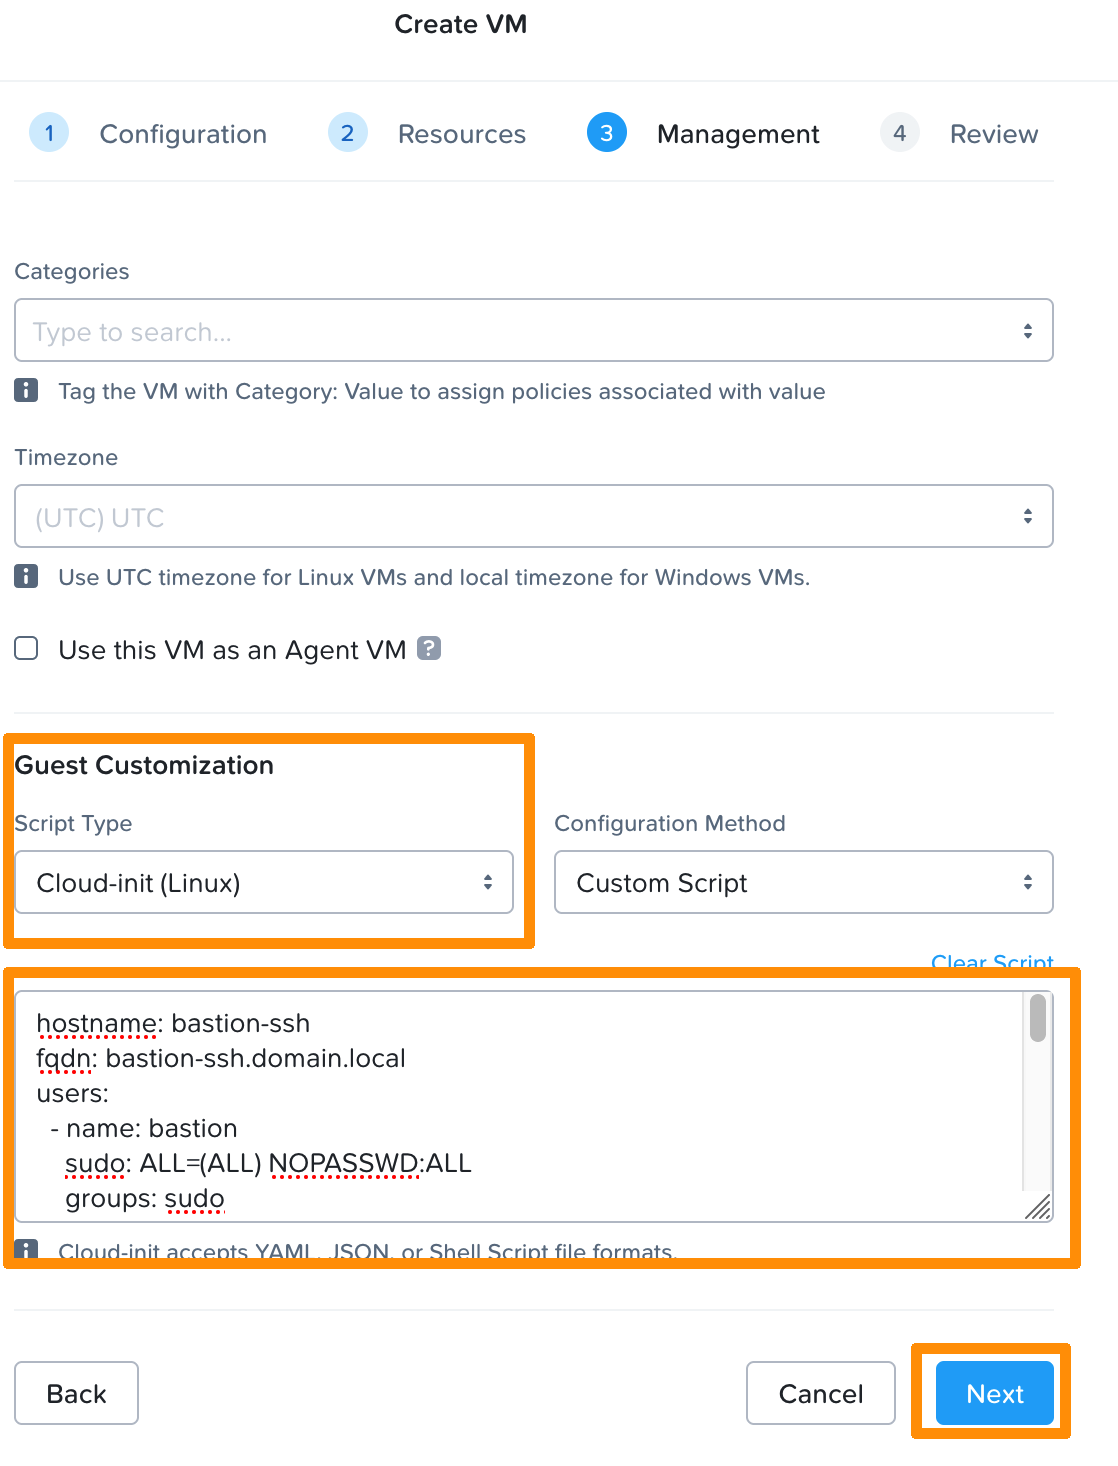Open the Categories search dropdown

(x=533, y=330)
